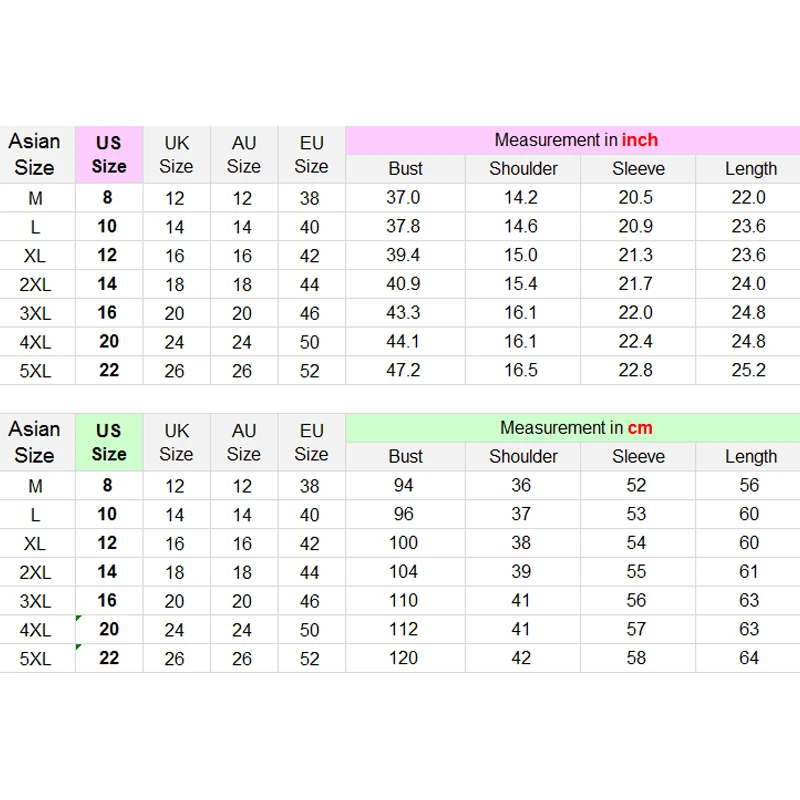
Task: Click the EU Size header in bottom table
Action: [x=311, y=442]
